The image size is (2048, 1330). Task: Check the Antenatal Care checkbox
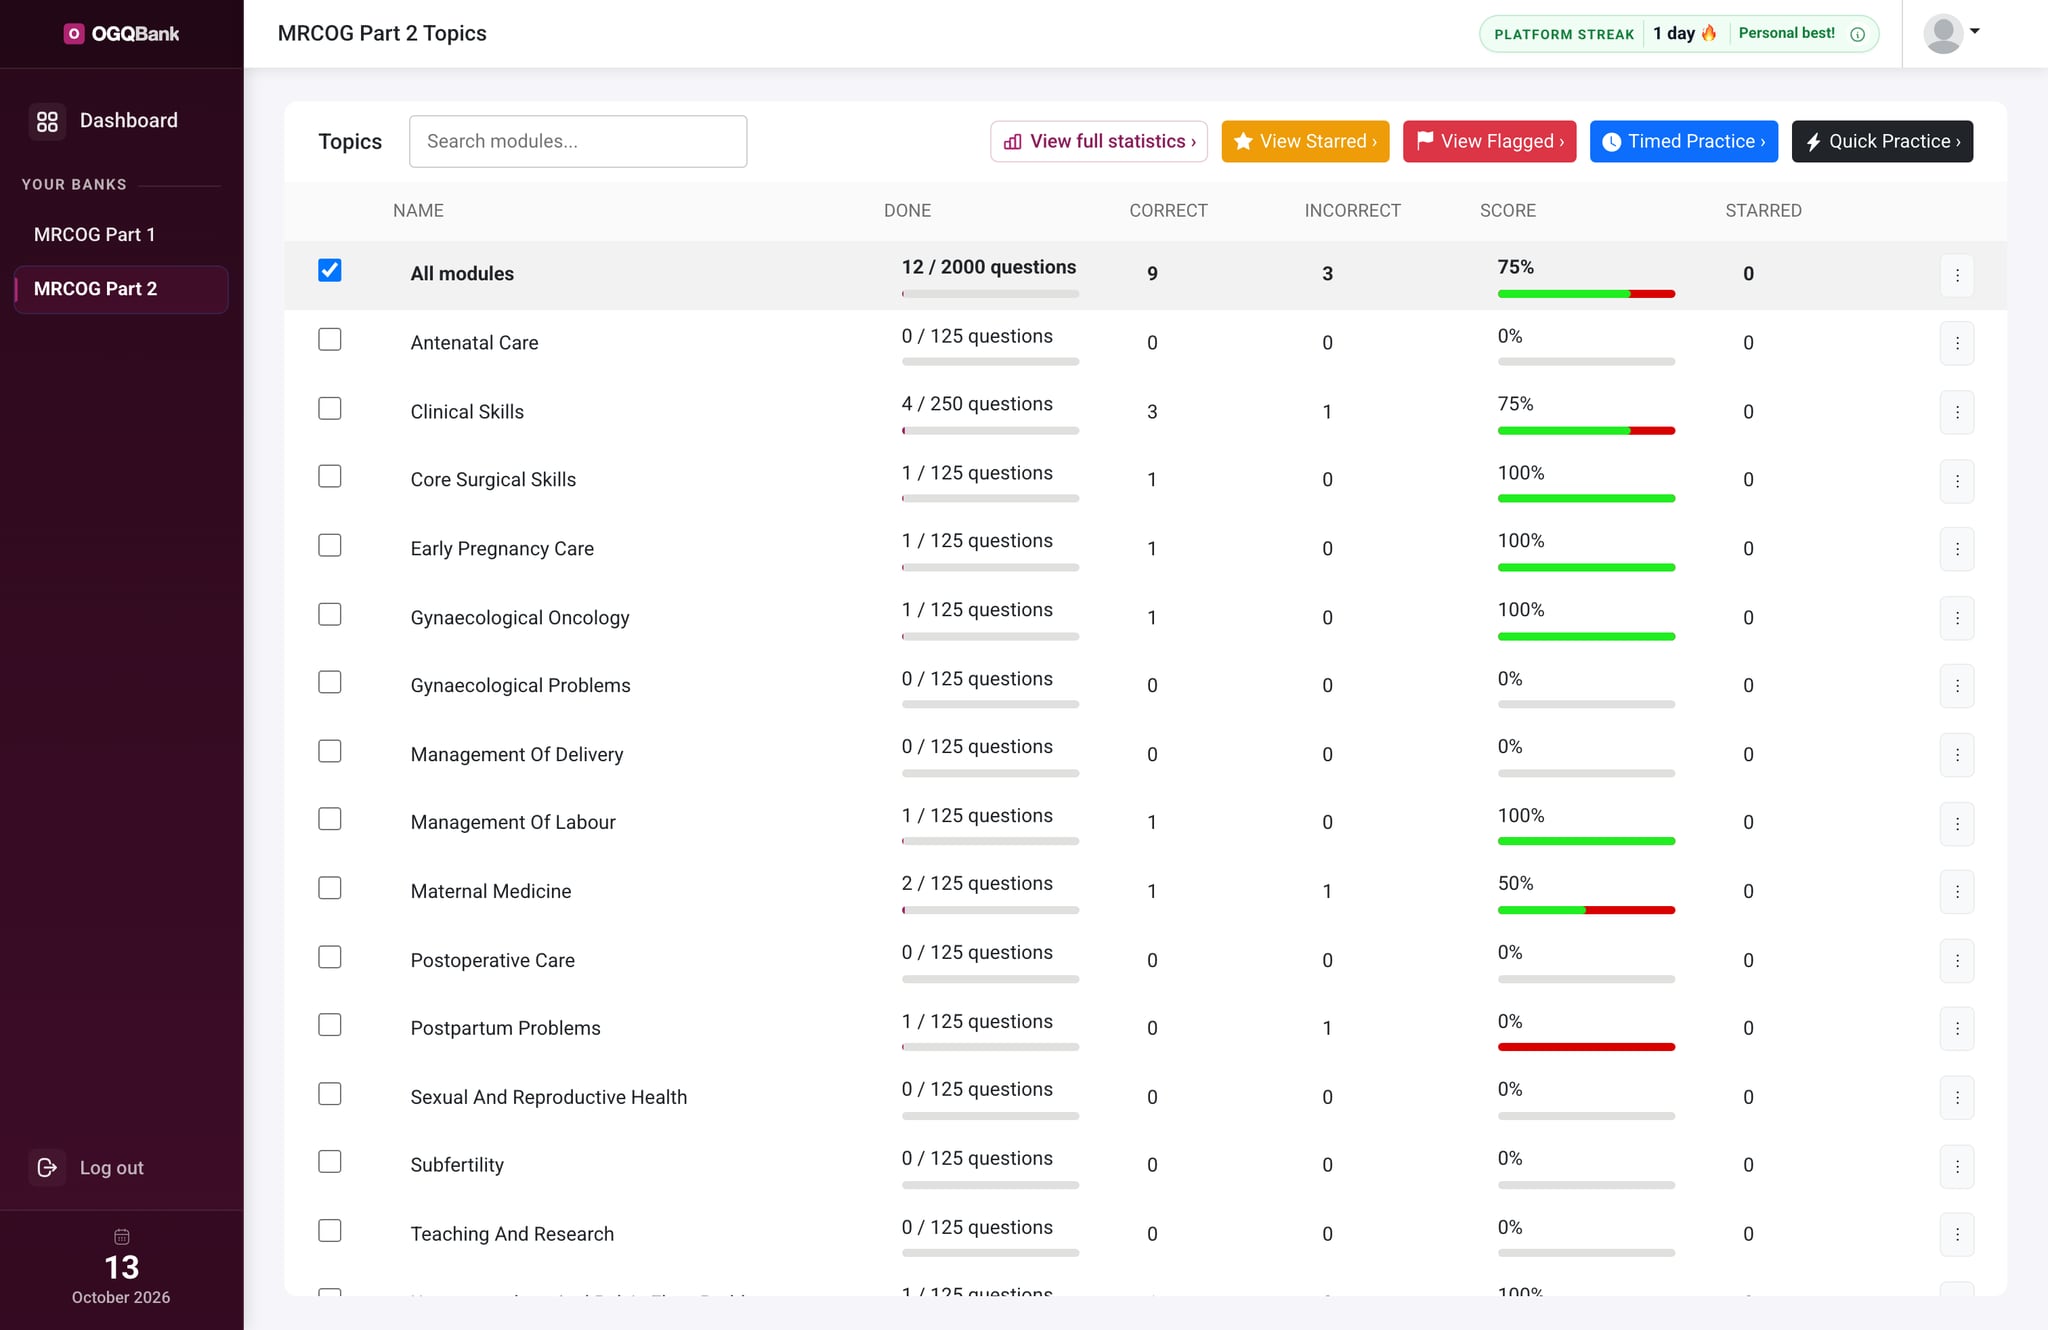coord(330,339)
